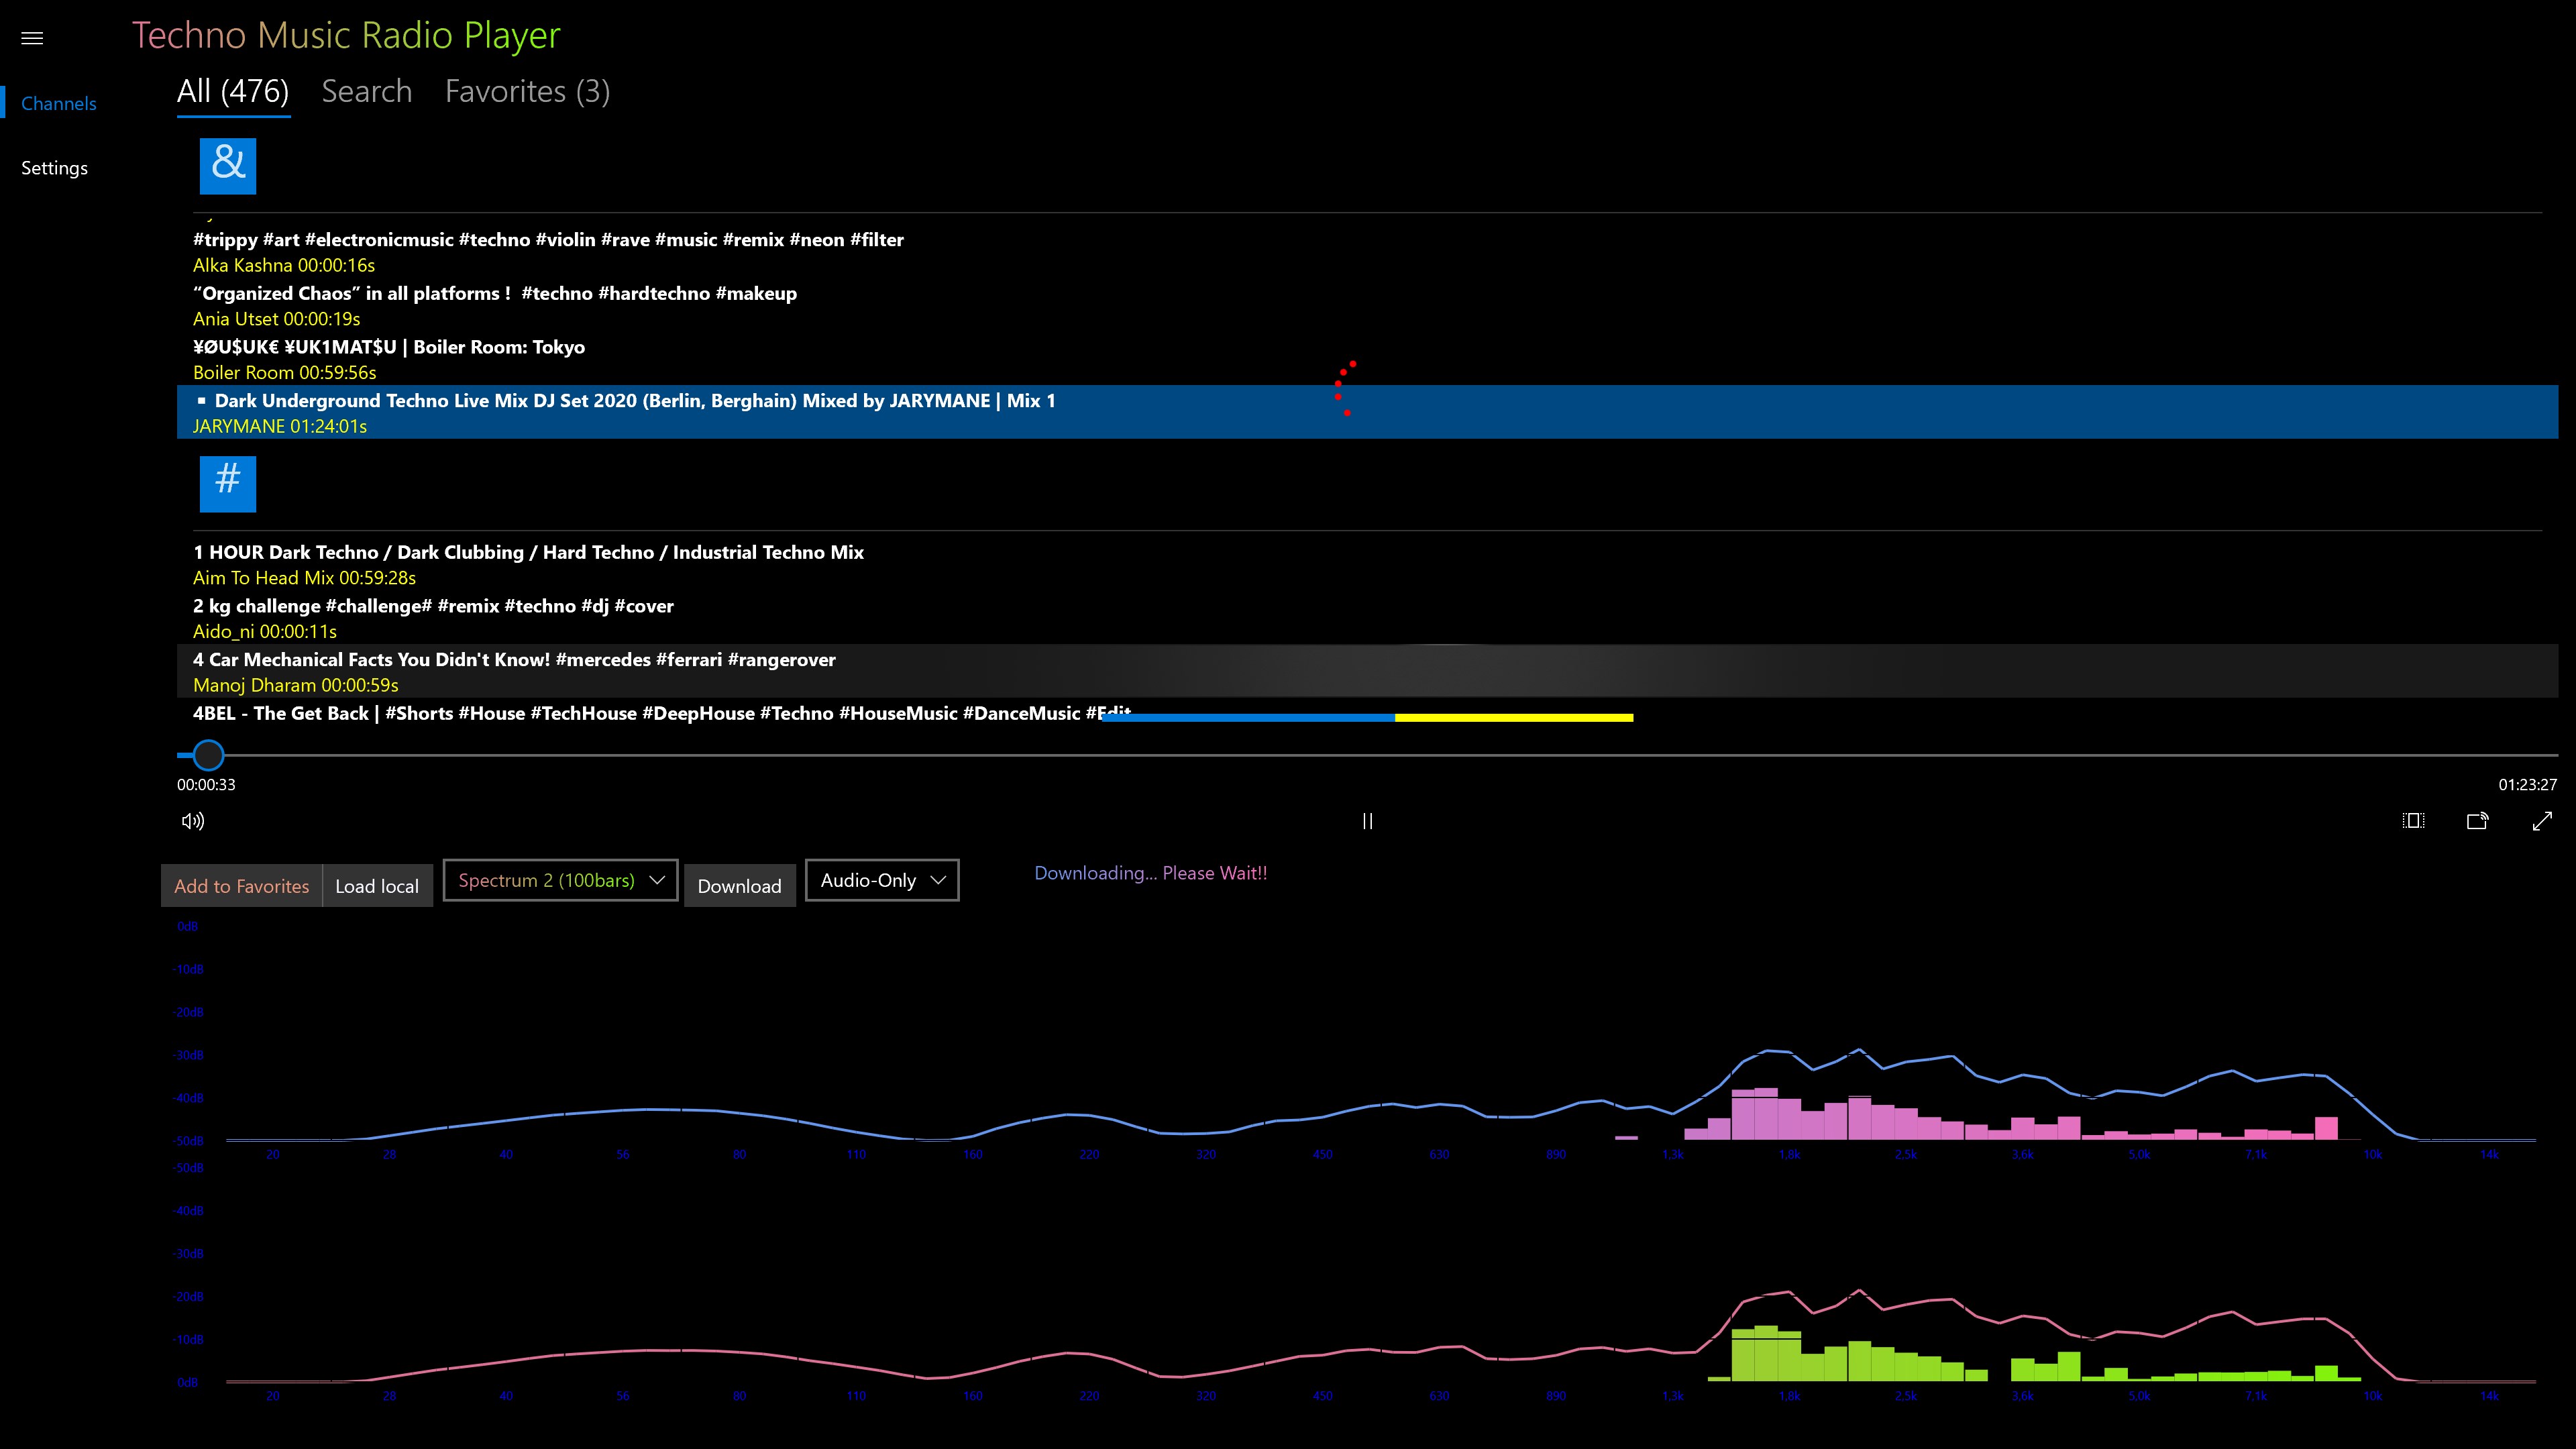Click the hash symbol group header tile

click(228, 484)
